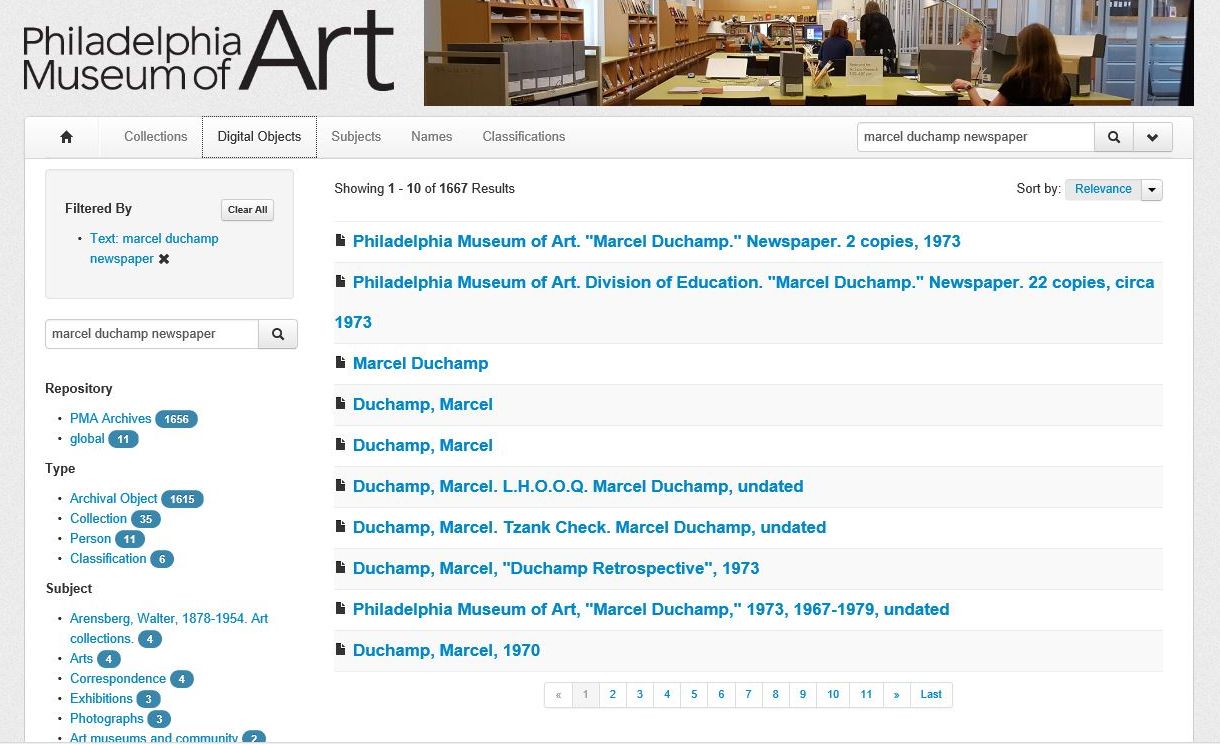Go to results page 8
This screenshot has height=744, width=1220.
[775, 695]
